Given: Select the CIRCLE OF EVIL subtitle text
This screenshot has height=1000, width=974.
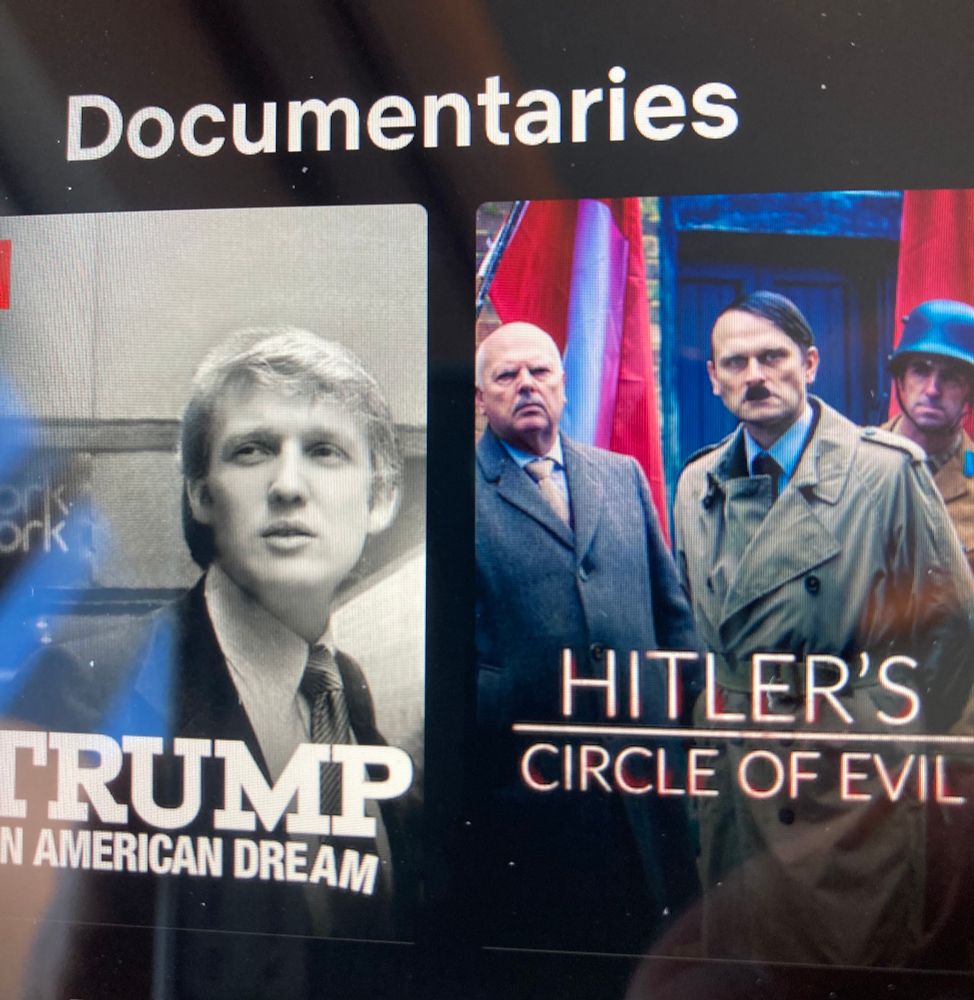Looking at the screenshot, I should [x=741, y=772].
